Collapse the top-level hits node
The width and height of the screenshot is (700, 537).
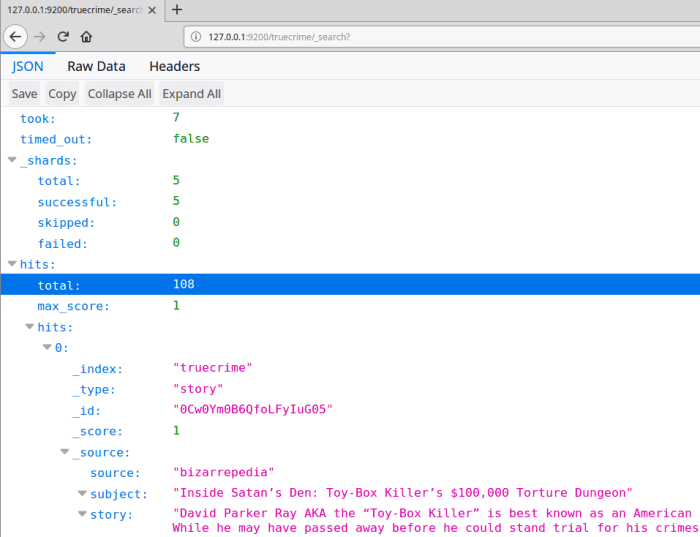coord(12,264)
